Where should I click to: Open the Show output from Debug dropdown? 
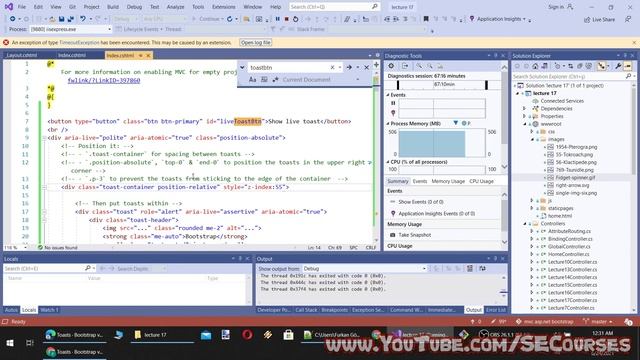[x=364, y=269]
